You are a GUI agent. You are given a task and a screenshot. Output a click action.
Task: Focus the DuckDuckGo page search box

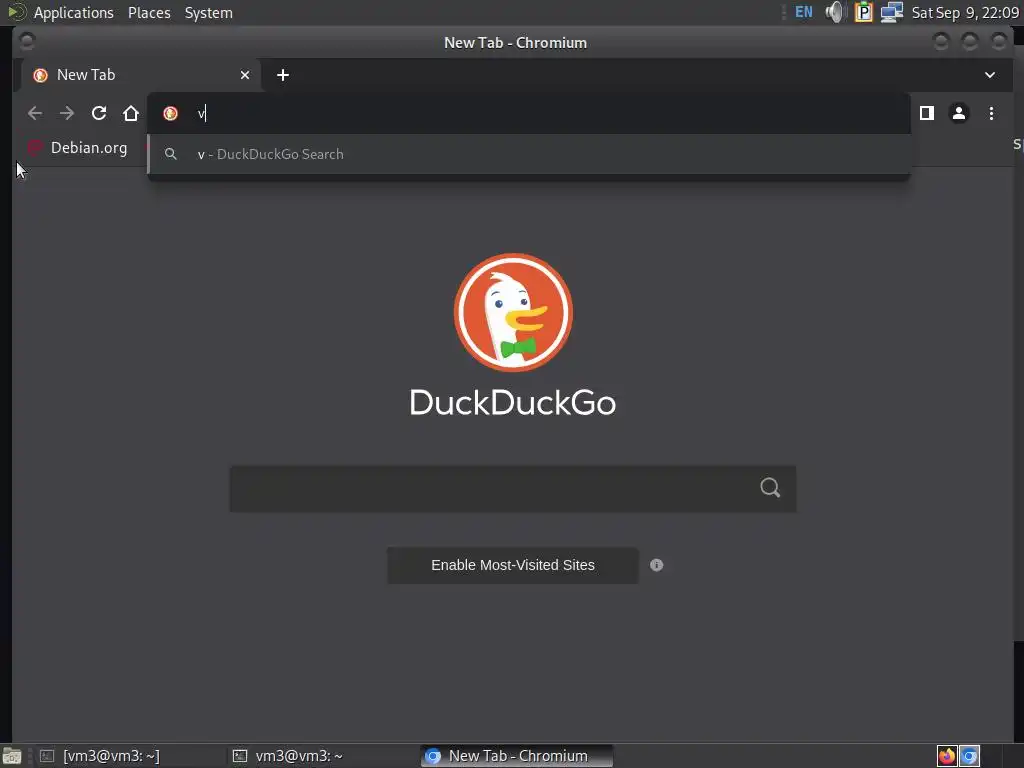(x=513, y=488)
